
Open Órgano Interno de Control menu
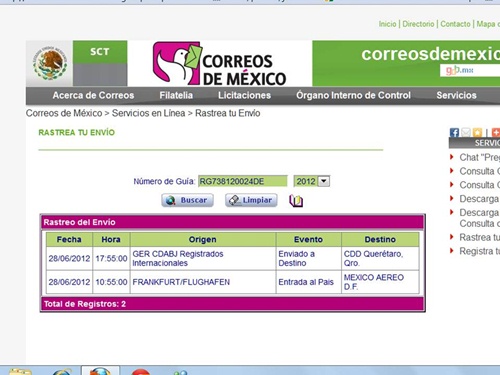(353, 95)
